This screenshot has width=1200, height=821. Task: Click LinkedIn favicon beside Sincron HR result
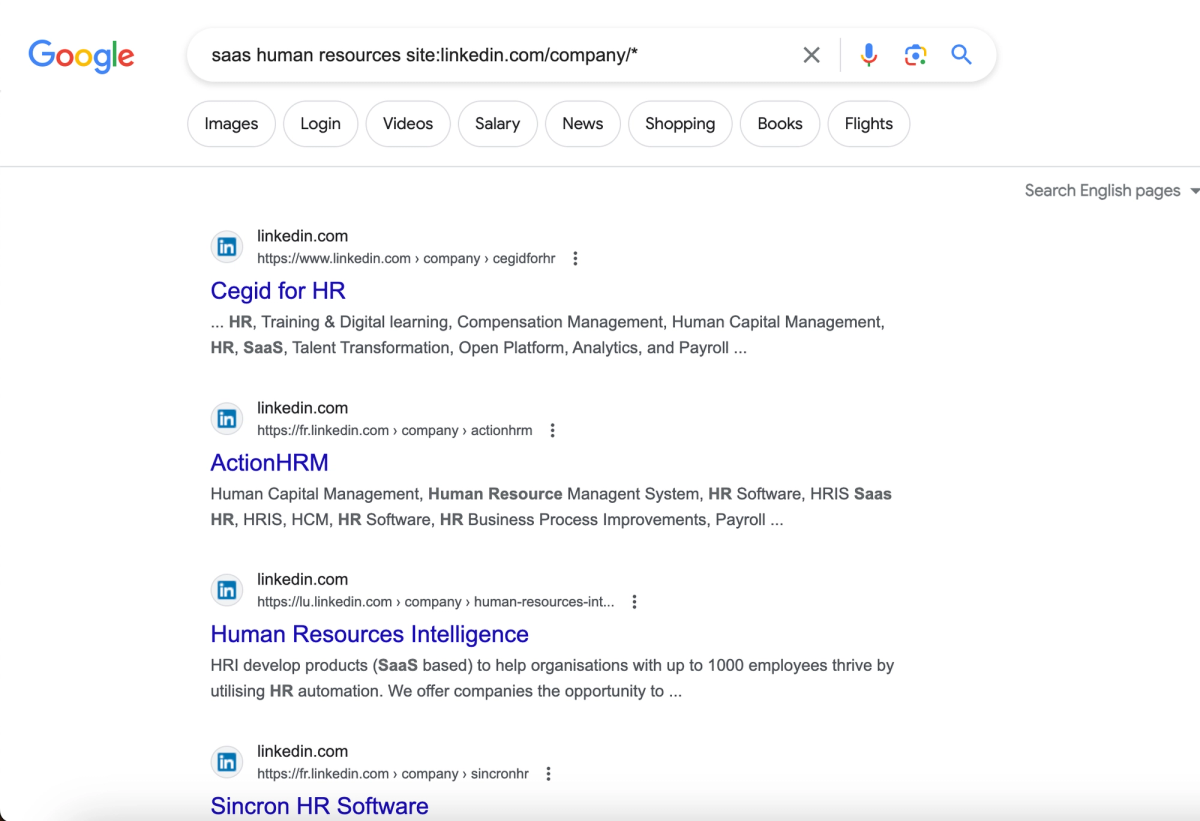coord(227,762)
